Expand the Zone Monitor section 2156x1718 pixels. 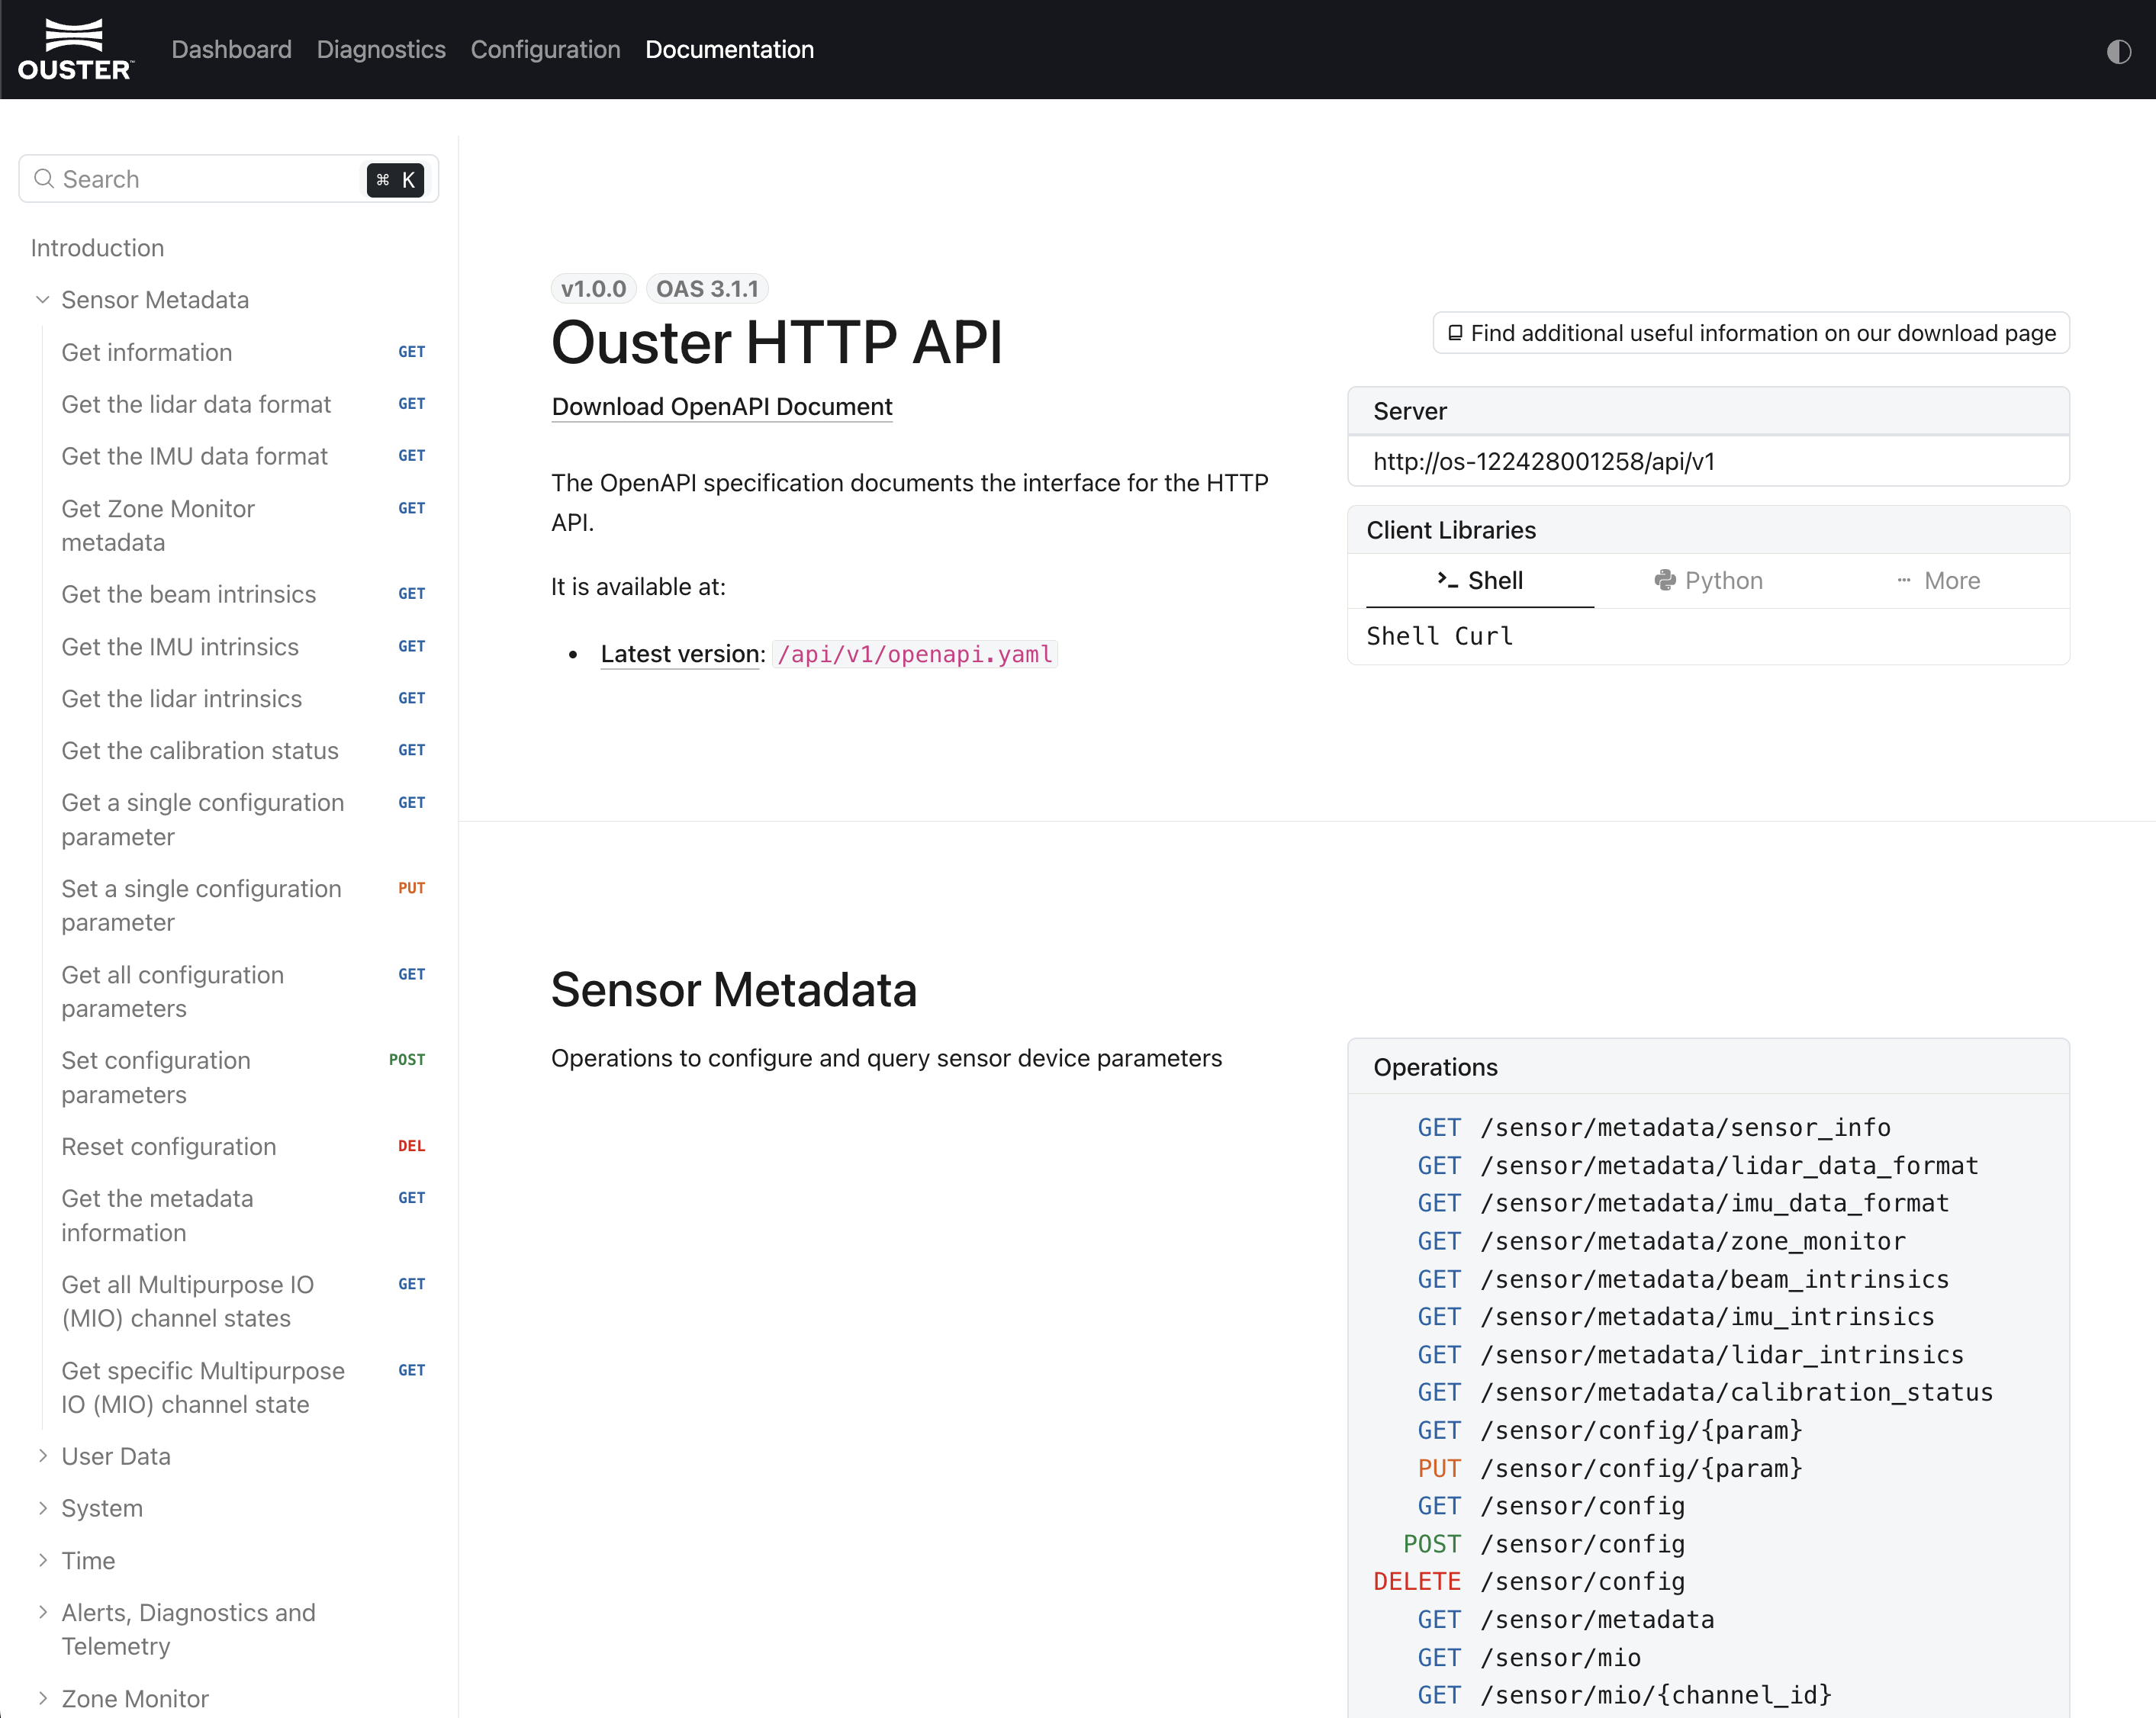(x=42, y=1698)
